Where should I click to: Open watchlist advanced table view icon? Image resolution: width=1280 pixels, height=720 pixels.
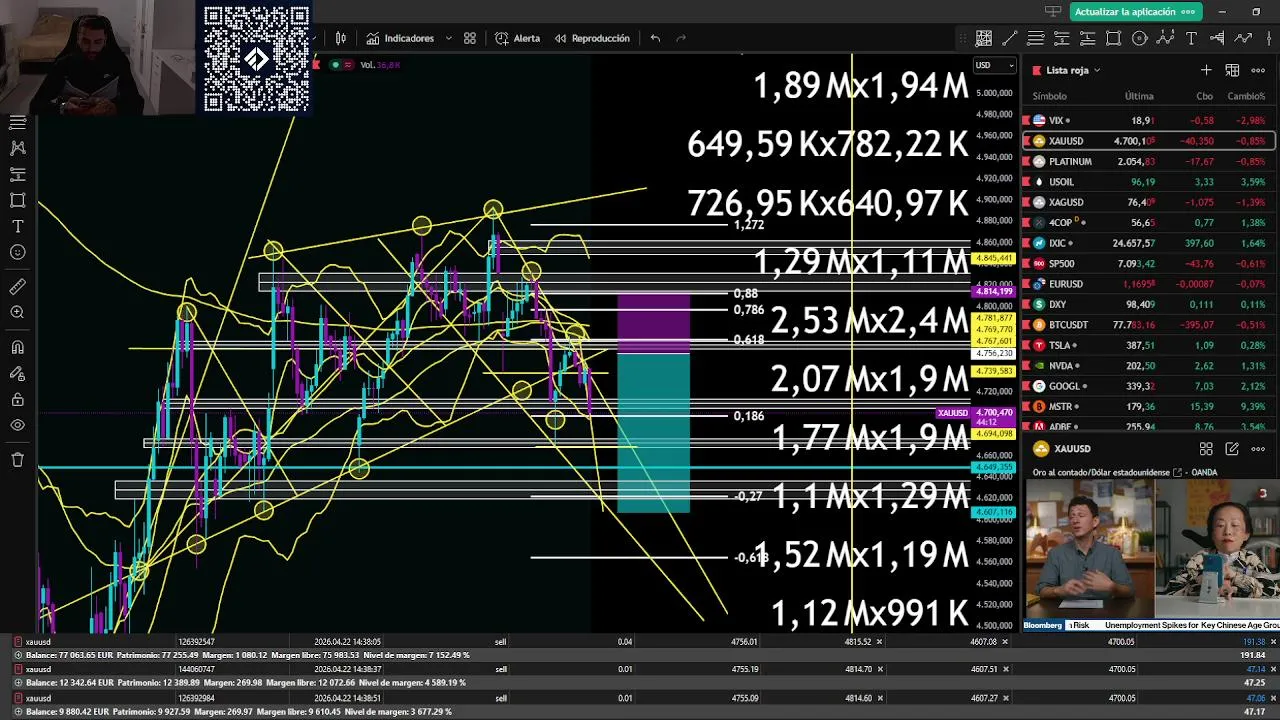click(x=1232, y=70)
